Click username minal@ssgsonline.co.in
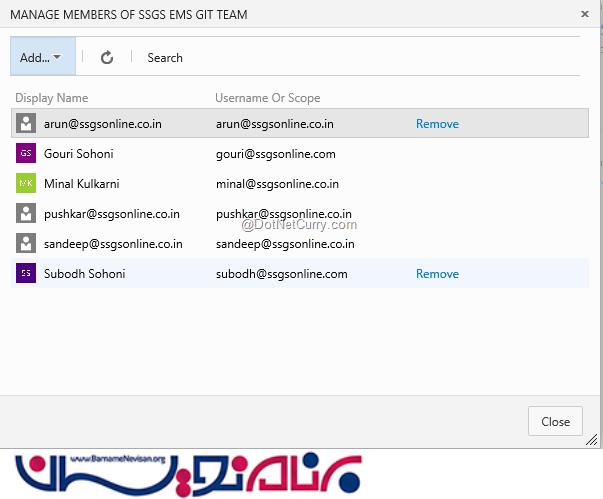 coord(277,184)
